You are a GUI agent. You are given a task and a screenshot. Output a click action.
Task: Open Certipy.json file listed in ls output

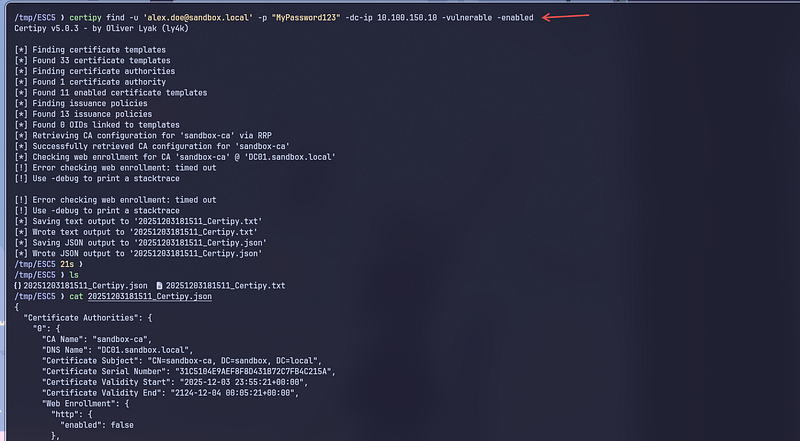point(86,286)
